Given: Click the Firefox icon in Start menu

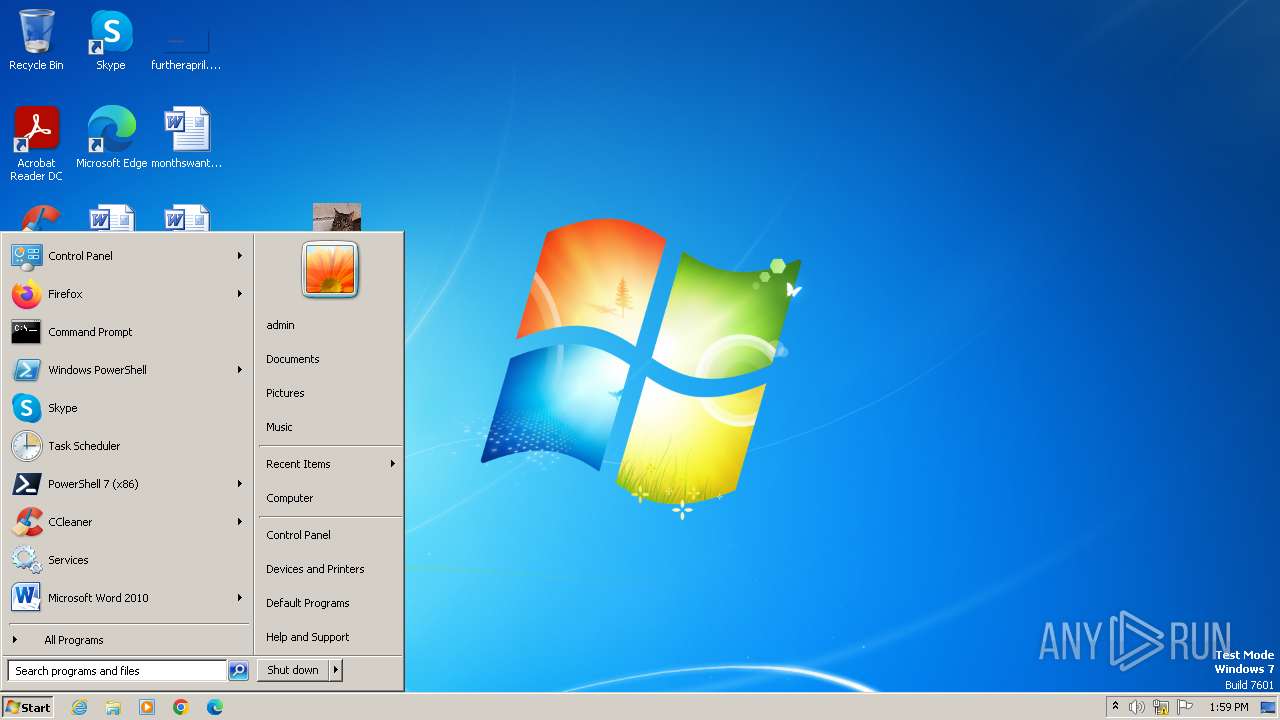Looking at the screenshot, I should [x=26, y=294].
